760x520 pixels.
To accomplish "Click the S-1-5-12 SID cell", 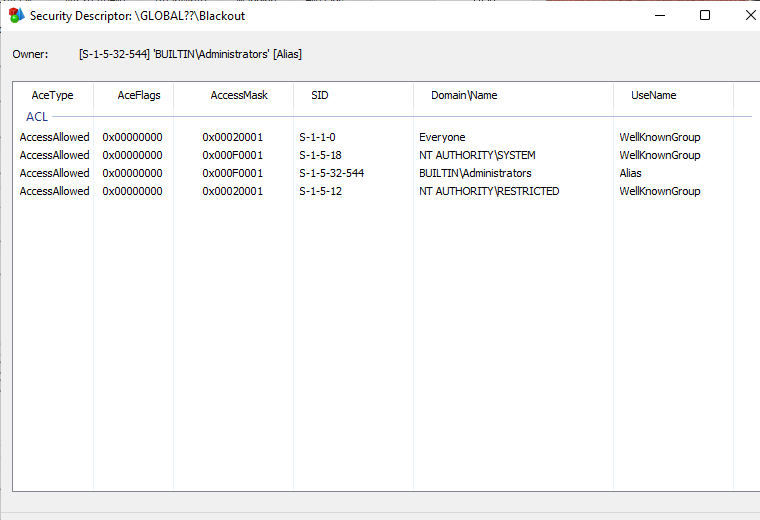I will pyautogui.click(x=320, y=191).
